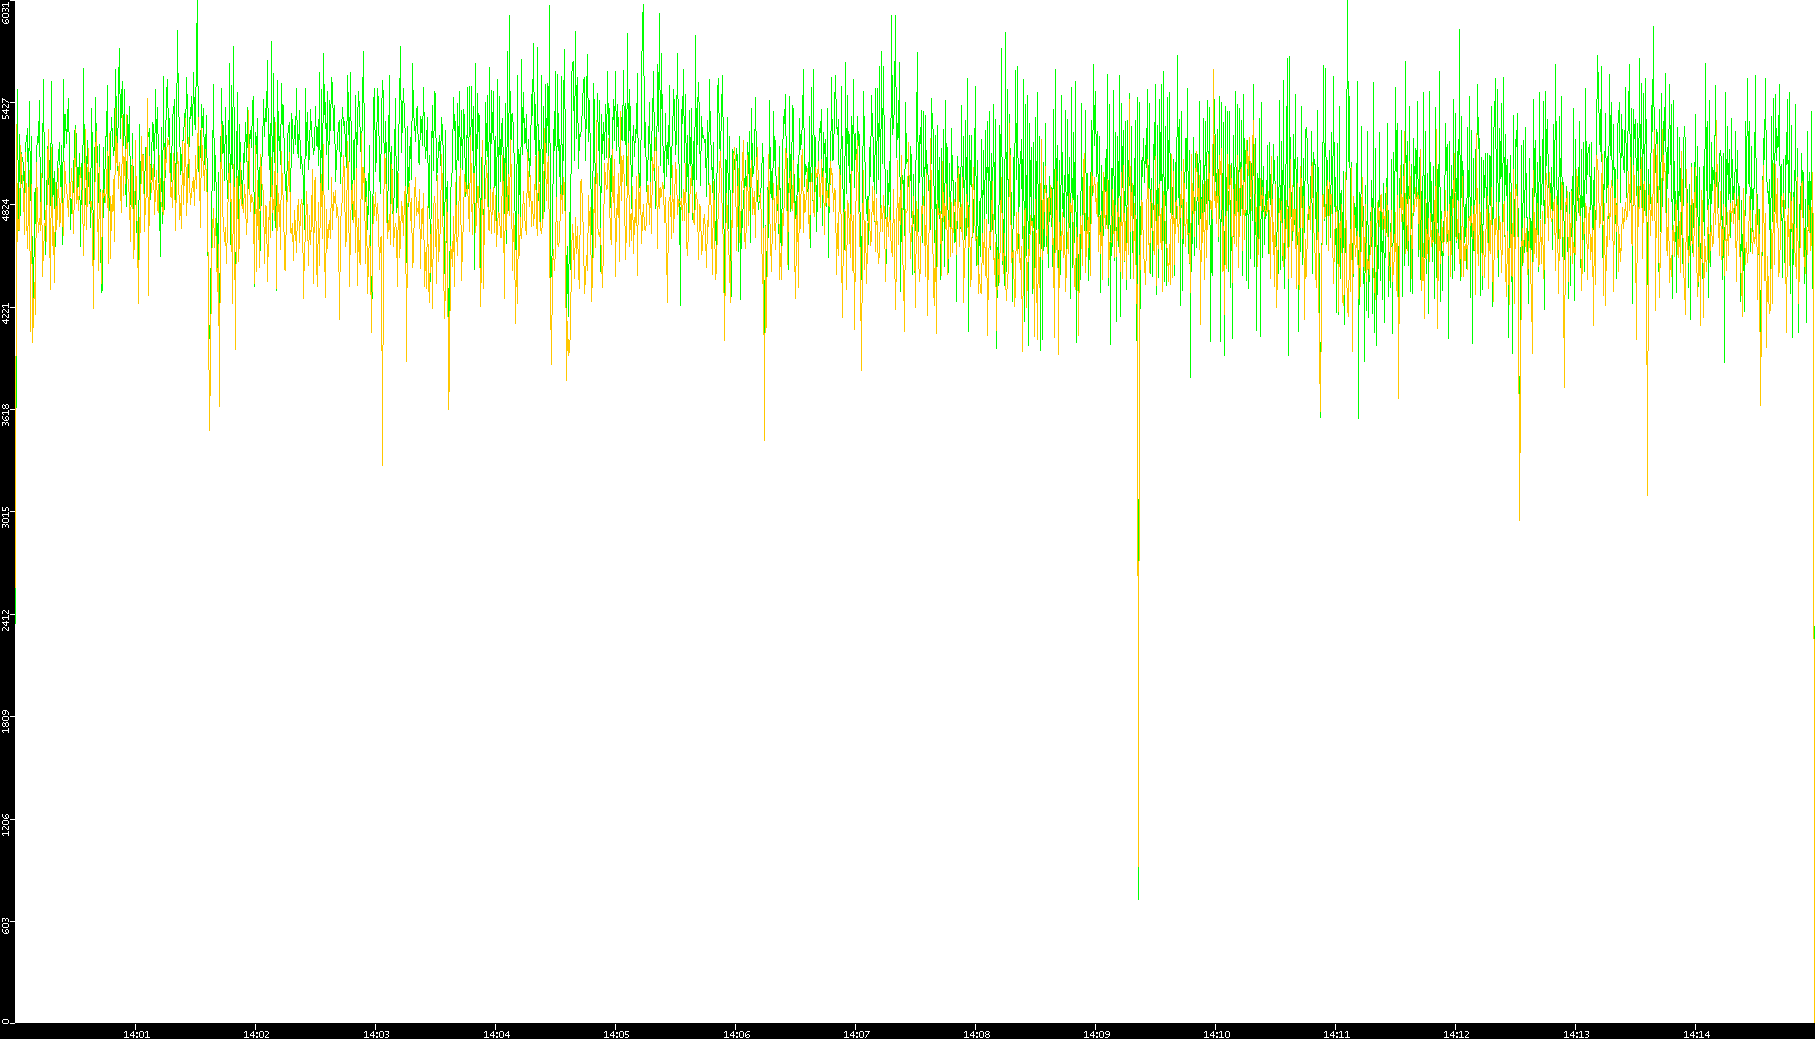Select the 14:06 timestamp label

736,1034
